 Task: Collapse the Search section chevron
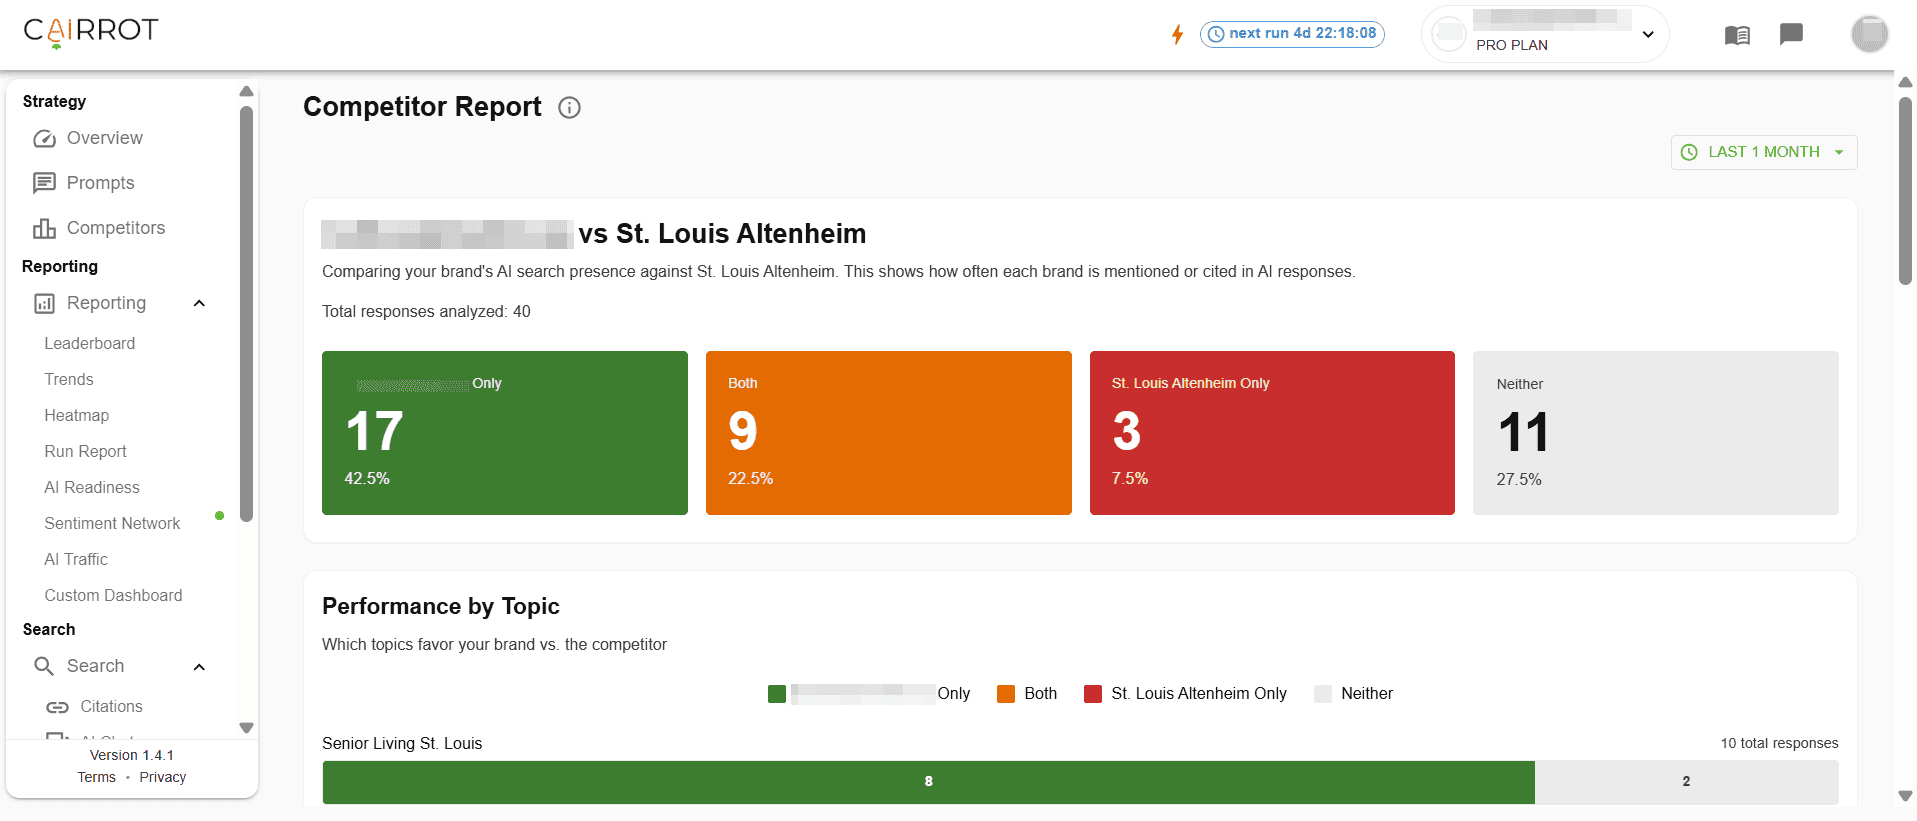pos(199,667)
